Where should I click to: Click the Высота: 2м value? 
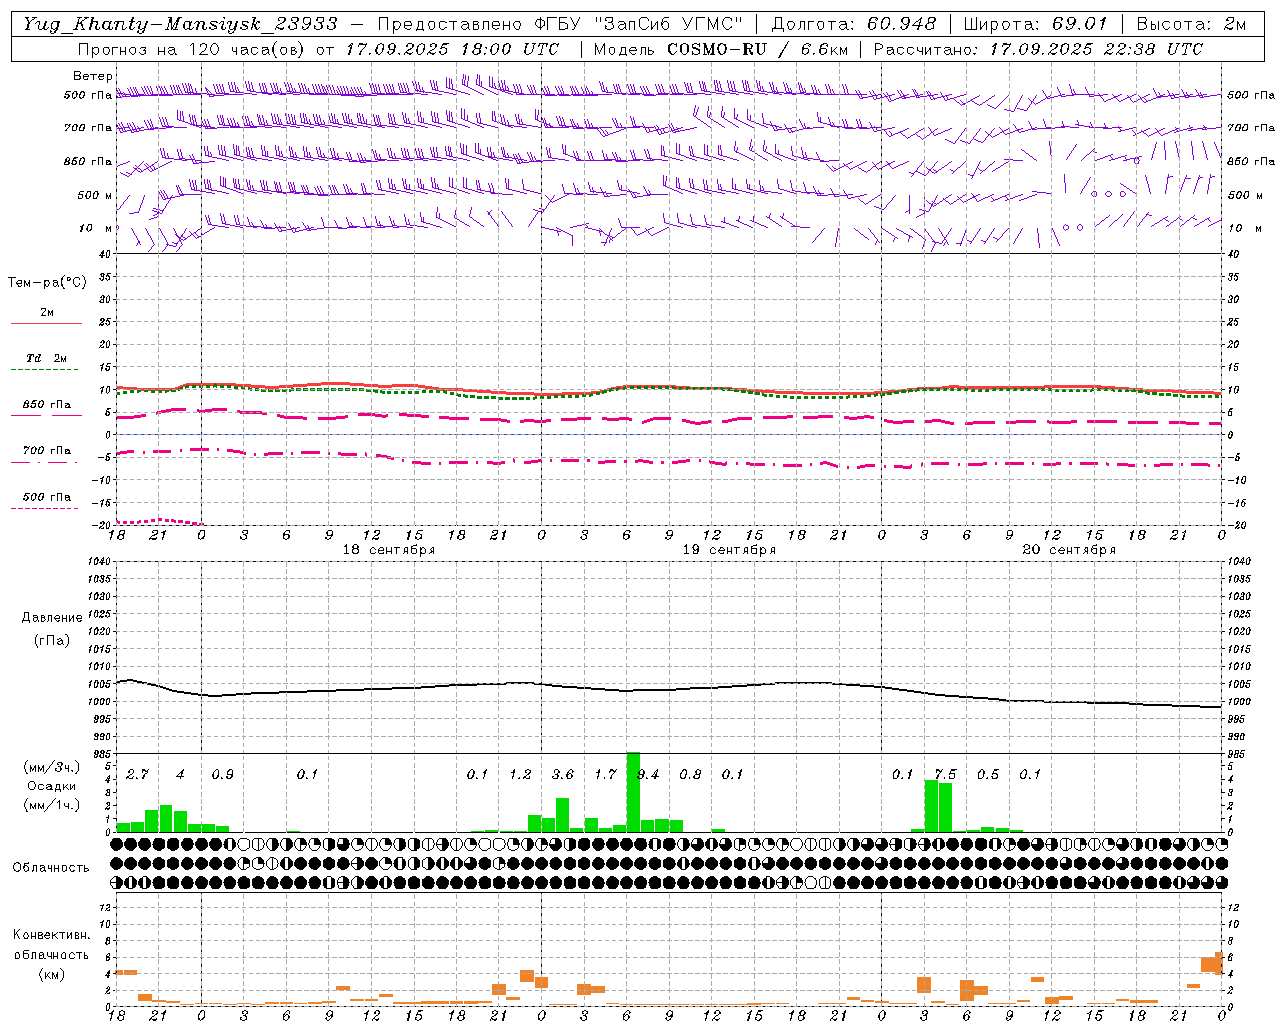tap(1191, 24)
